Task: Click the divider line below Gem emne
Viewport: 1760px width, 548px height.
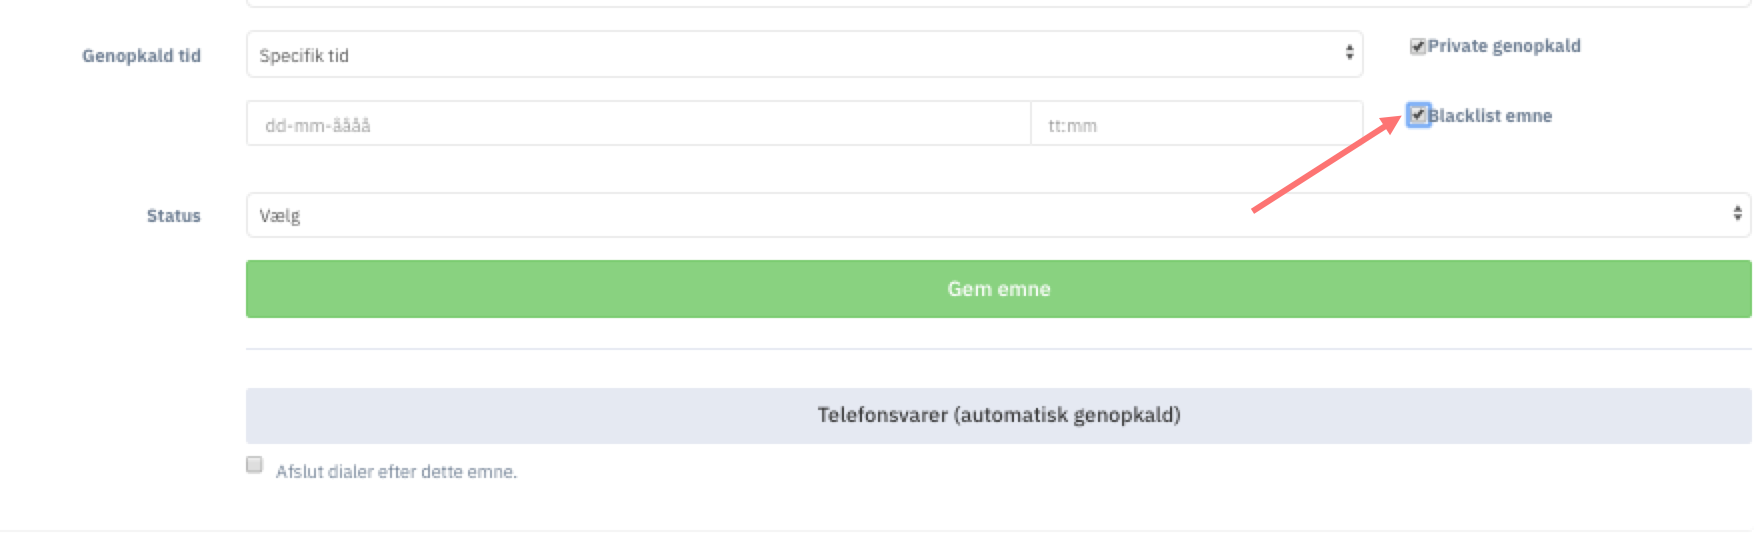Action: (998, 349)
